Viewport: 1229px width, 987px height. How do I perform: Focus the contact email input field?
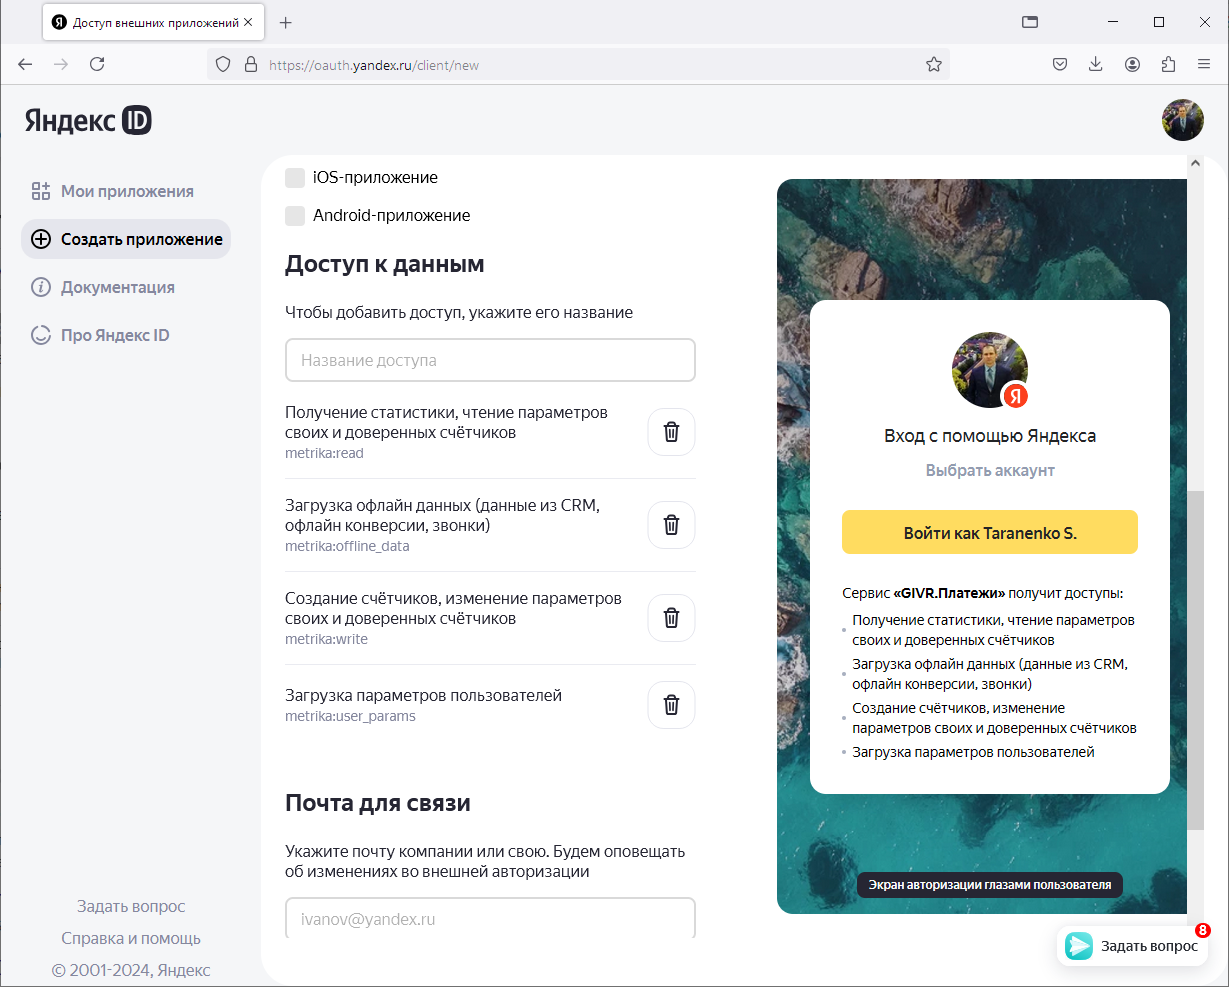(x=490, y=918)
